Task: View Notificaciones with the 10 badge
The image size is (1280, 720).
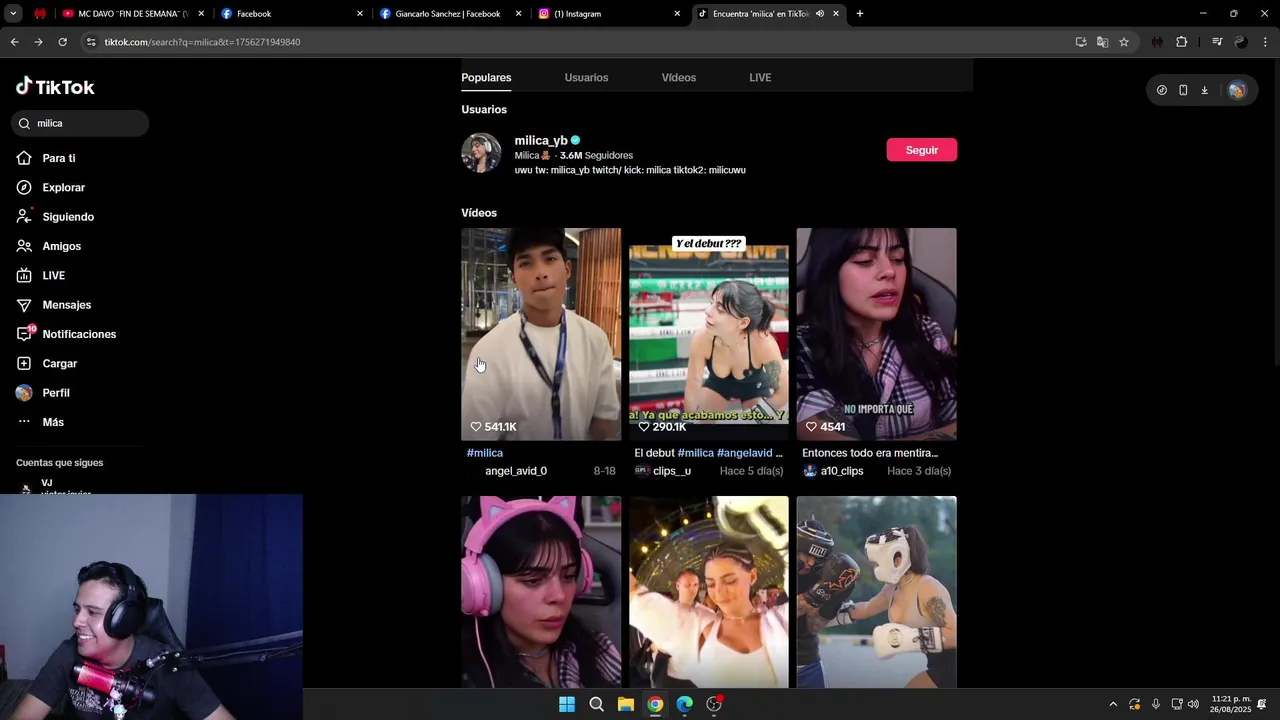Action: coord(79,334)
